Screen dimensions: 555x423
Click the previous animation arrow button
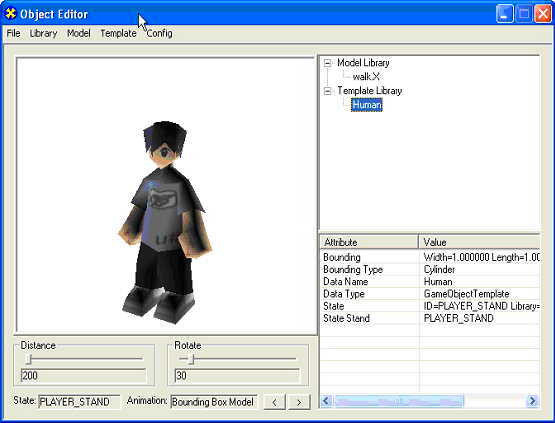point(274,402)
